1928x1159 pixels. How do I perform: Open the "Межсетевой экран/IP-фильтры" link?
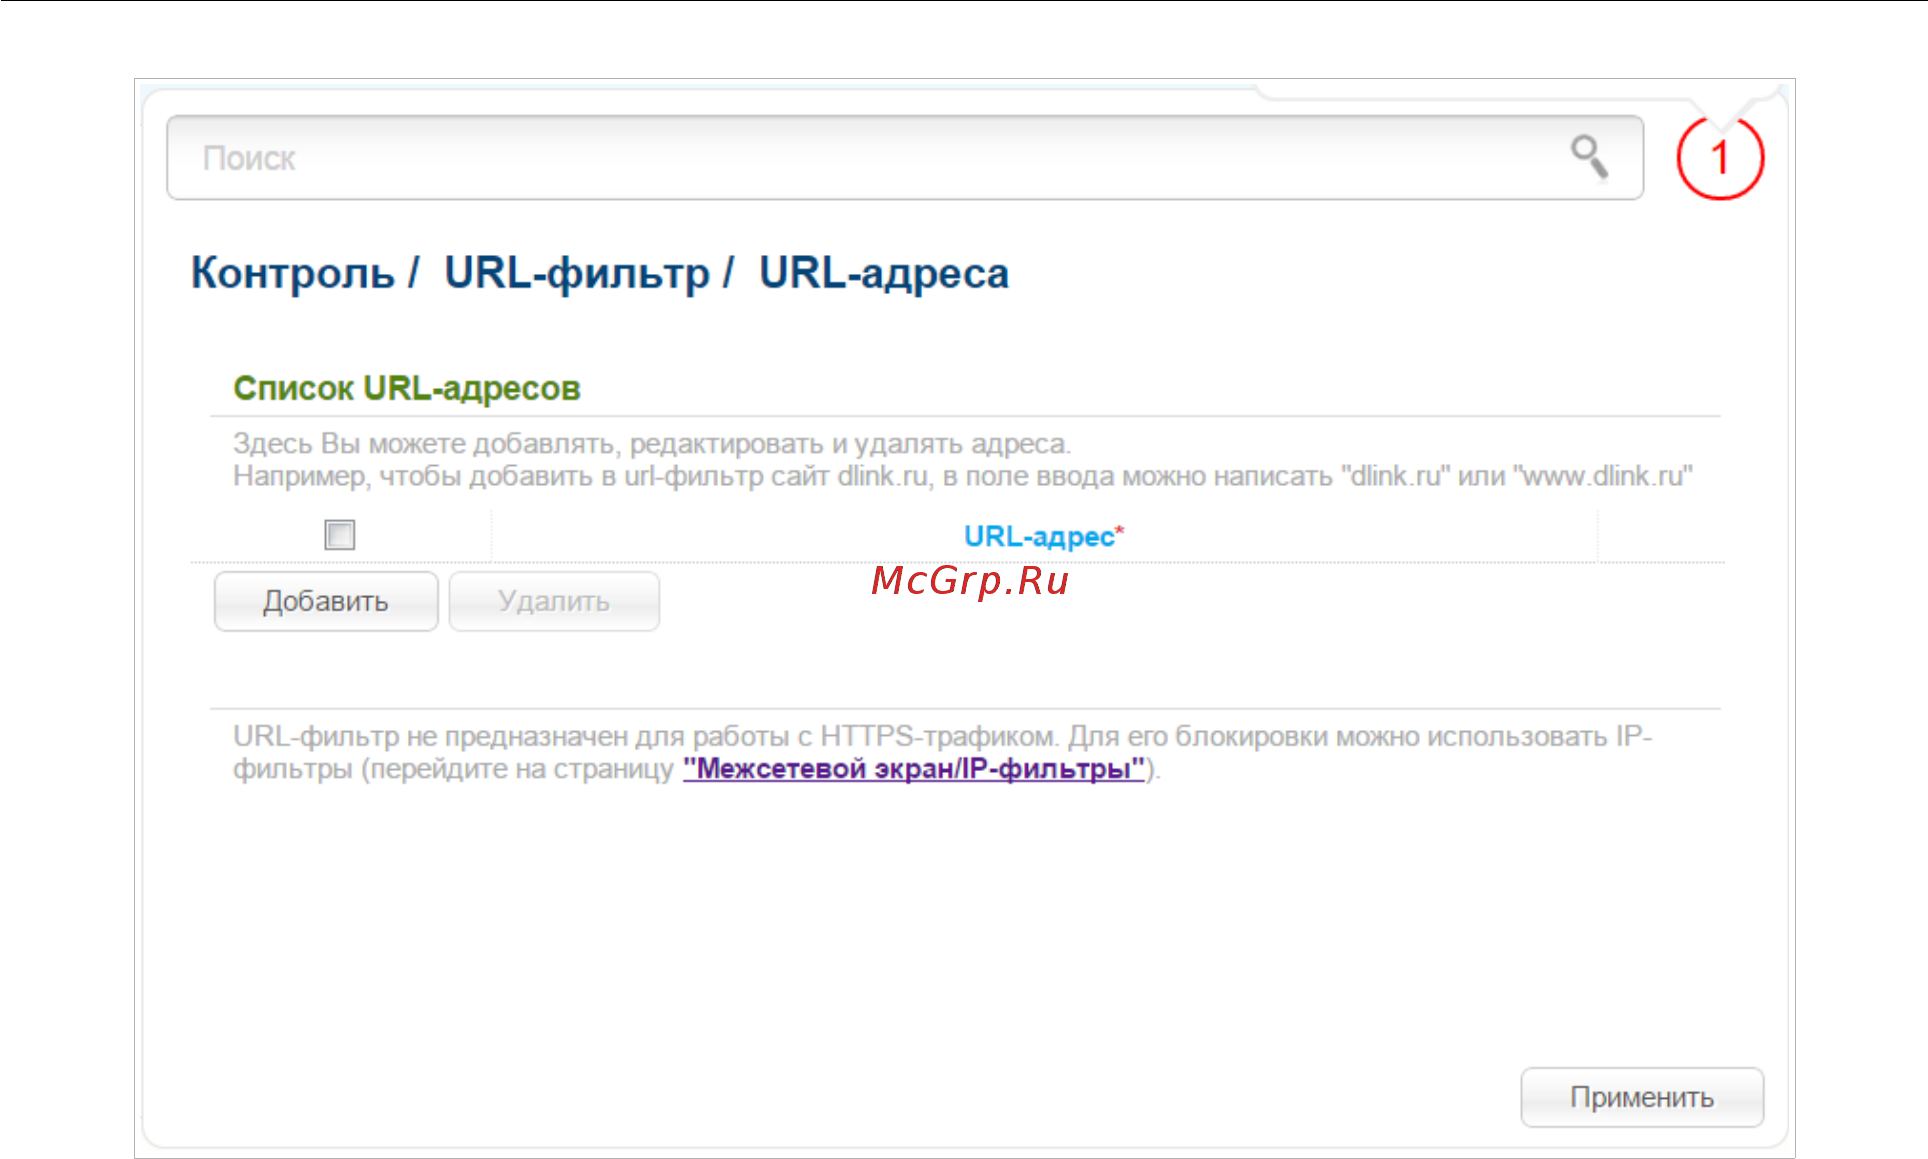click(914, 769)
